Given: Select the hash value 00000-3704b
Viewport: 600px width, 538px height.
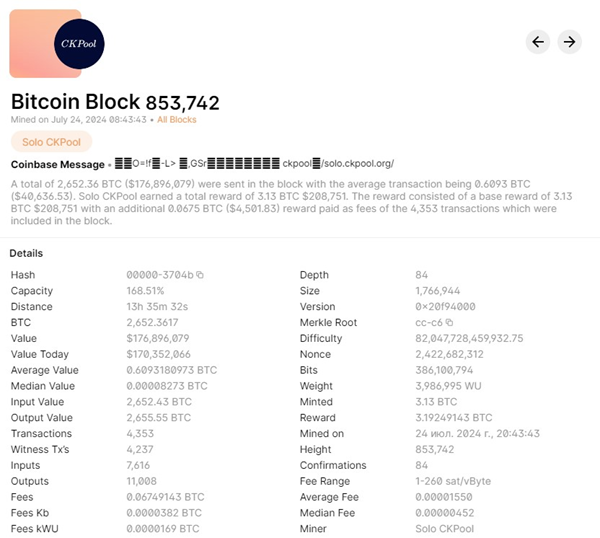Looking at the screenshot, I should tap(160, 275).
